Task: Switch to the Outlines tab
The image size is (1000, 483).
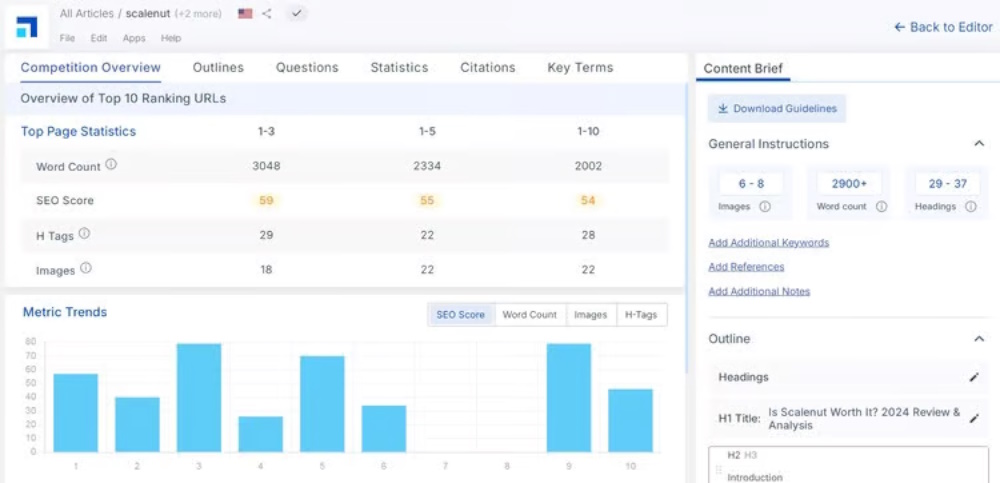Action: pos(218,68)
